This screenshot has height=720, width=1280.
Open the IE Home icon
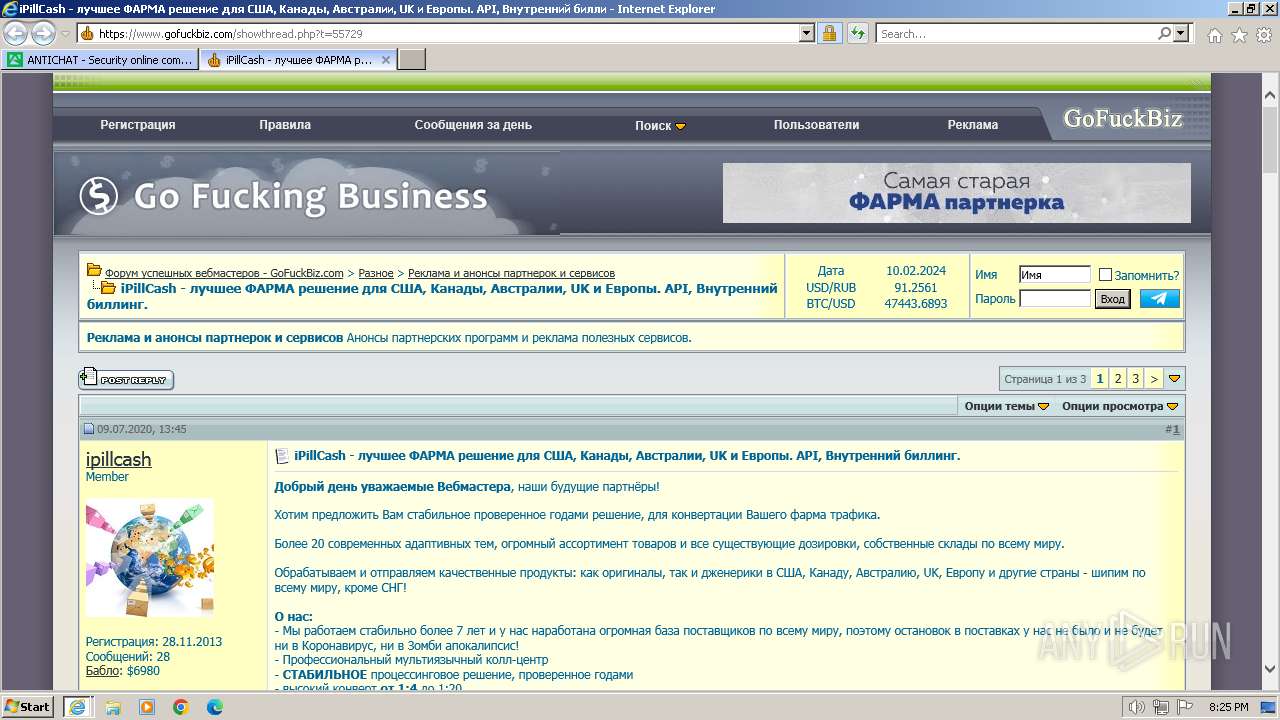pos(1214,35)
